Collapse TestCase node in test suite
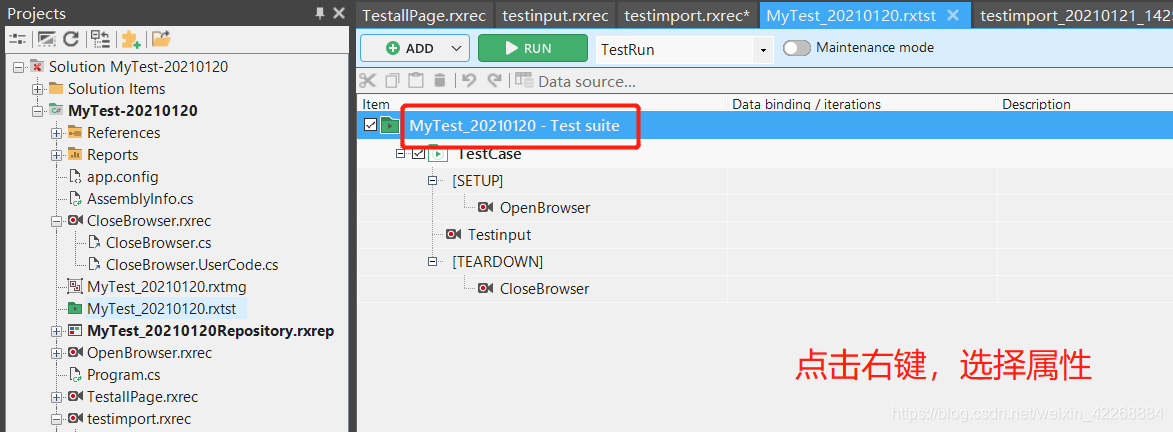 tap(400, 153)
